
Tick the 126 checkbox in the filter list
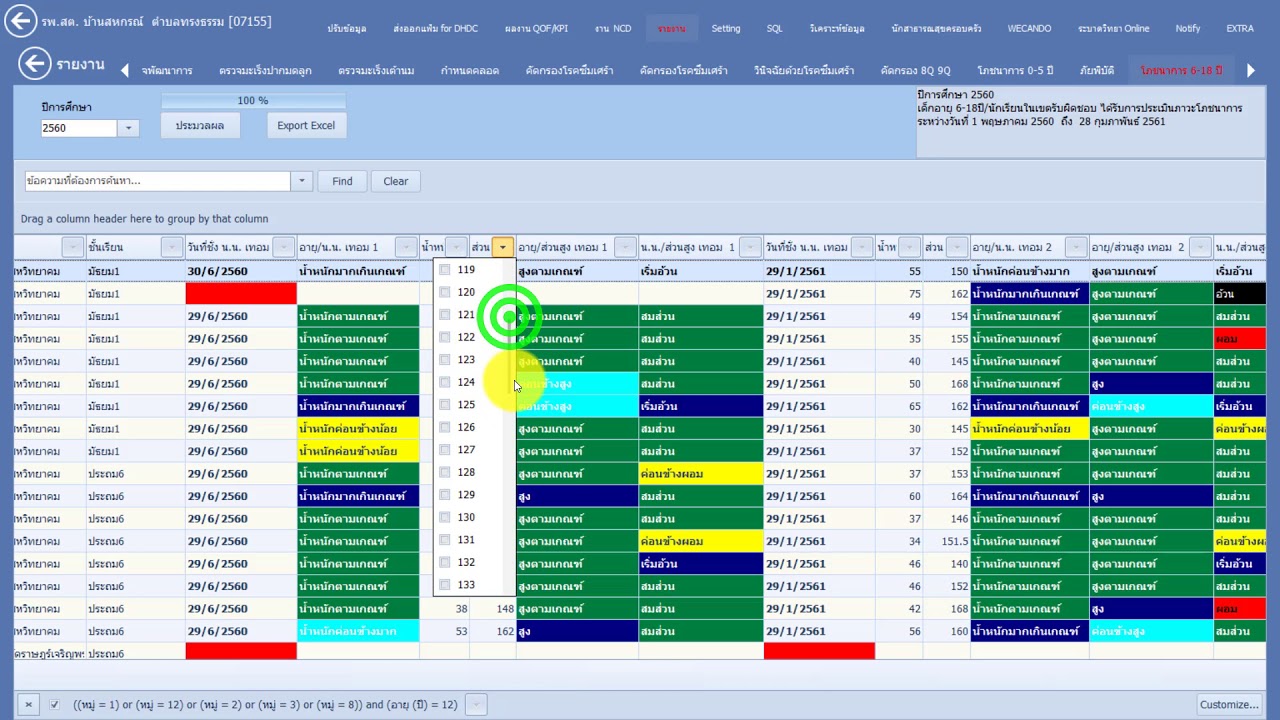(x=444, y=427)
